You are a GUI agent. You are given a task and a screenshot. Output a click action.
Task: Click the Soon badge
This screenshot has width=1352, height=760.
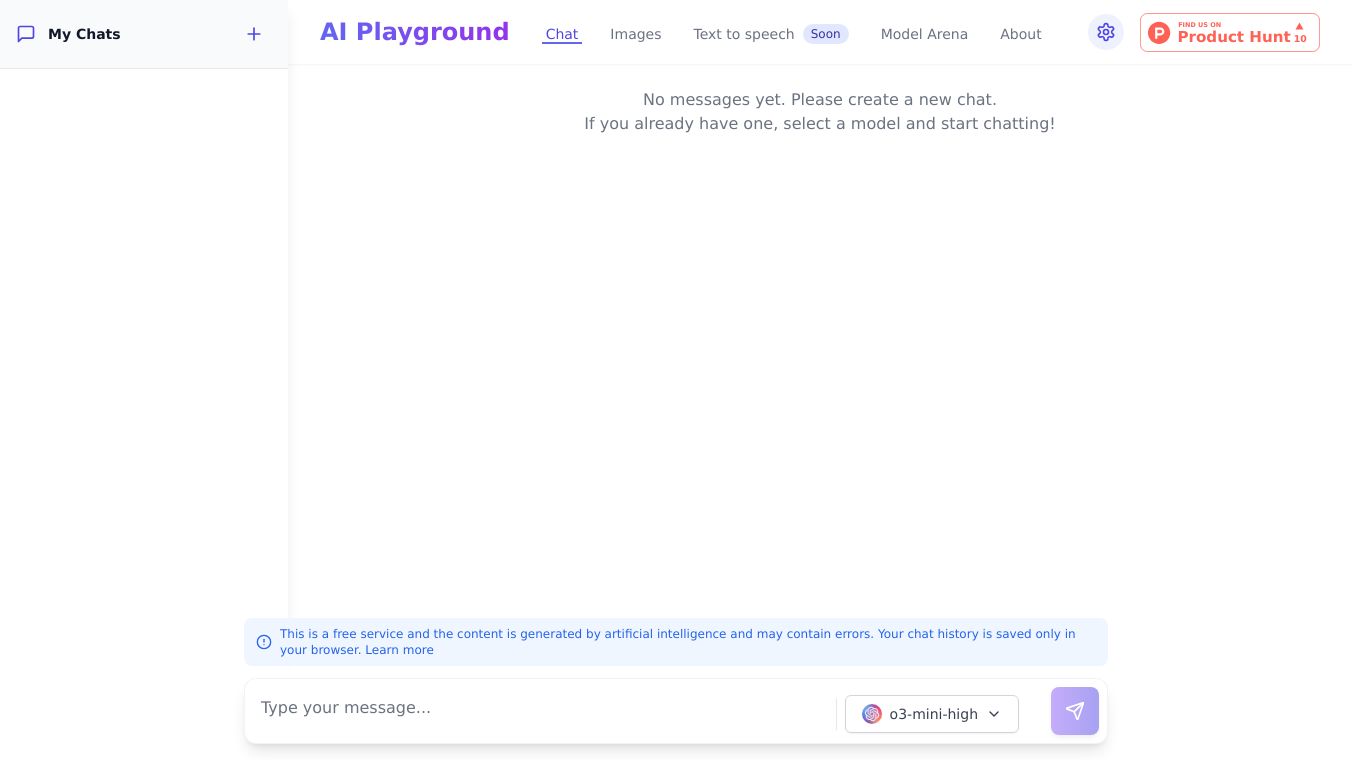[826, 34]
